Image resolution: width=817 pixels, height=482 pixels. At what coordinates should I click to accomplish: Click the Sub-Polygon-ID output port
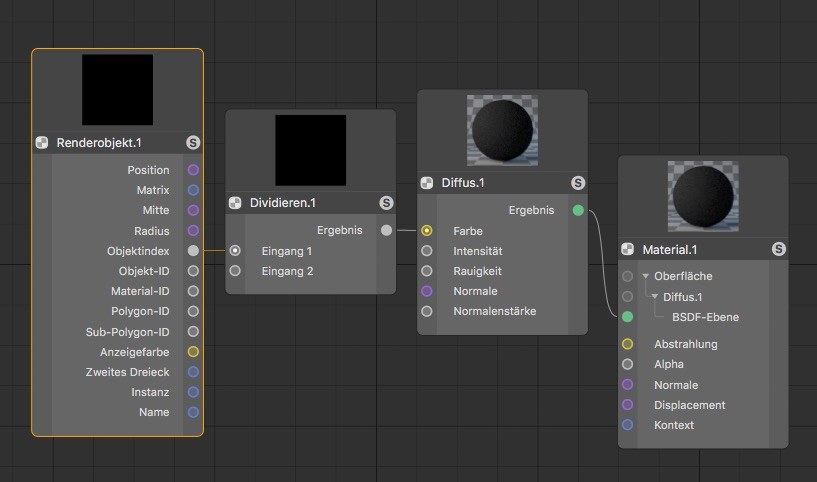(193, 331)
